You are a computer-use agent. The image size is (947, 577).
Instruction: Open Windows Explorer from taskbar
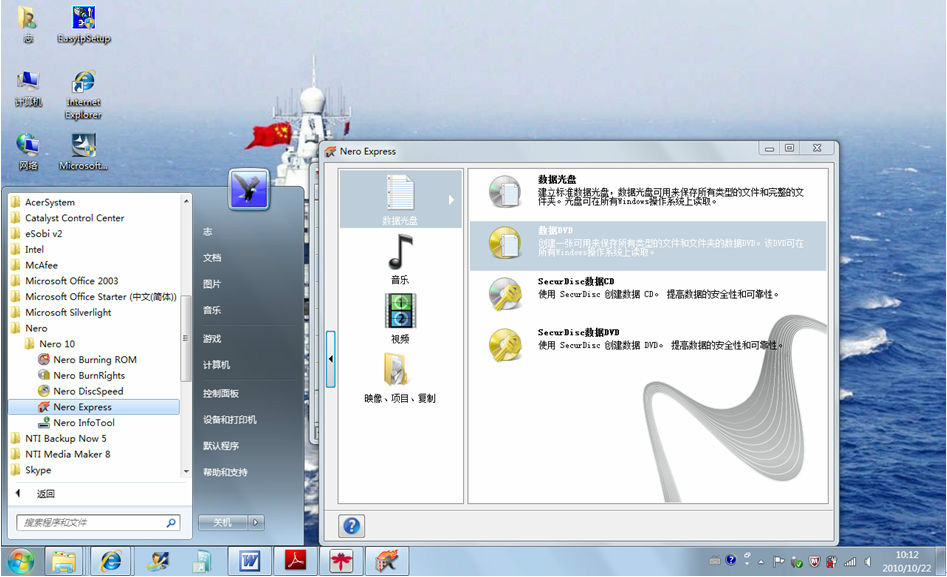click(63, 562)
